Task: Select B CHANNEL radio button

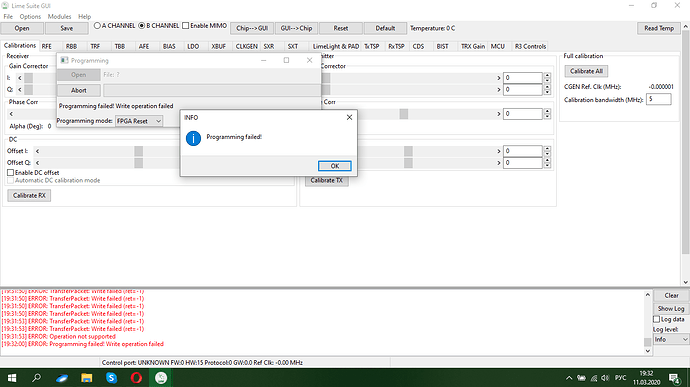Action: coord(142,26)
